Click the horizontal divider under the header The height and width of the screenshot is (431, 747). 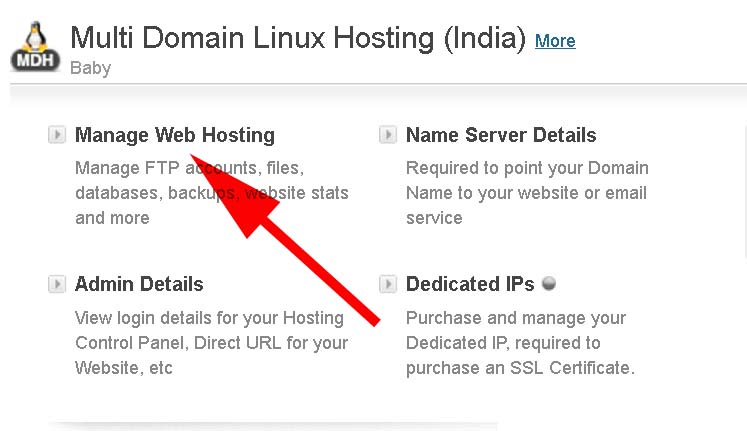tap(380, 84)
